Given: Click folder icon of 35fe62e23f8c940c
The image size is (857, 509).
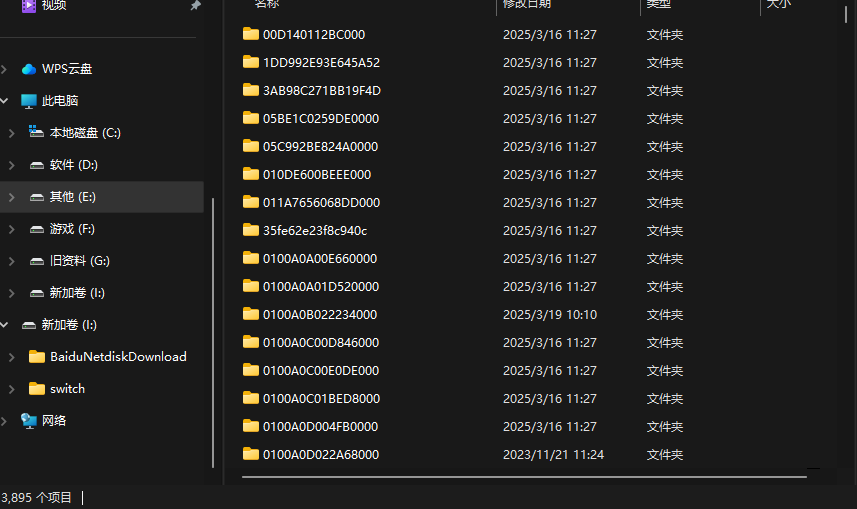Looking at the screenshot, I should (x=251, y=230).
